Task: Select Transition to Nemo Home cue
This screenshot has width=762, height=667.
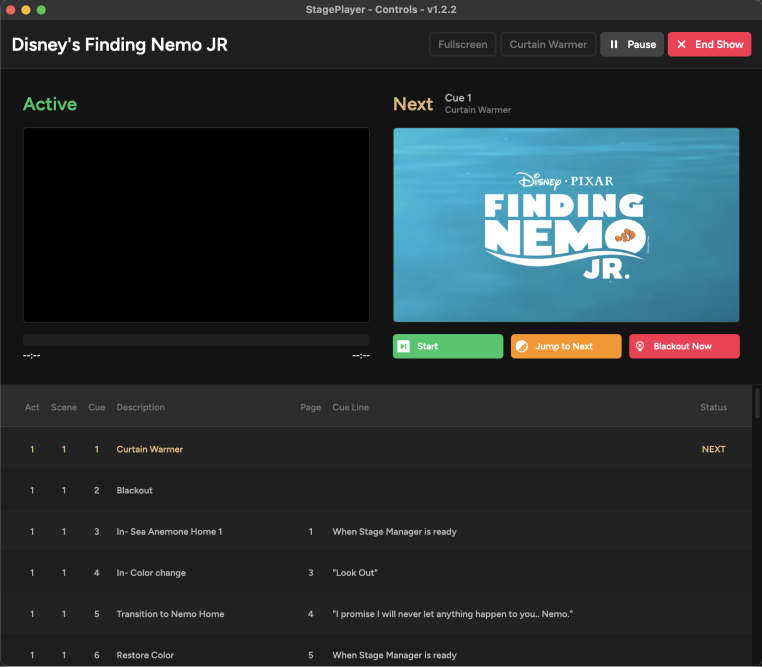Action: pos(376,614)
